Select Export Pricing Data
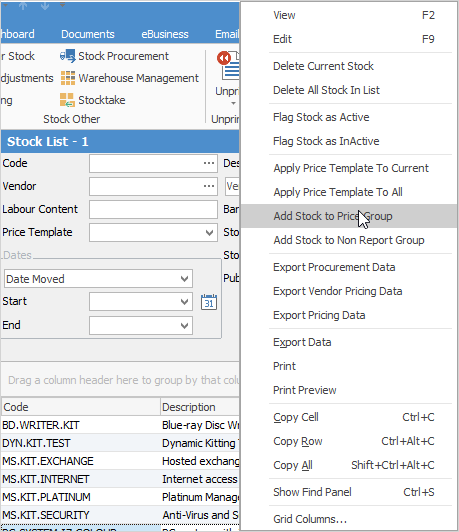The height and width of the screenshot is (532, 459). (x=349, y=315)
